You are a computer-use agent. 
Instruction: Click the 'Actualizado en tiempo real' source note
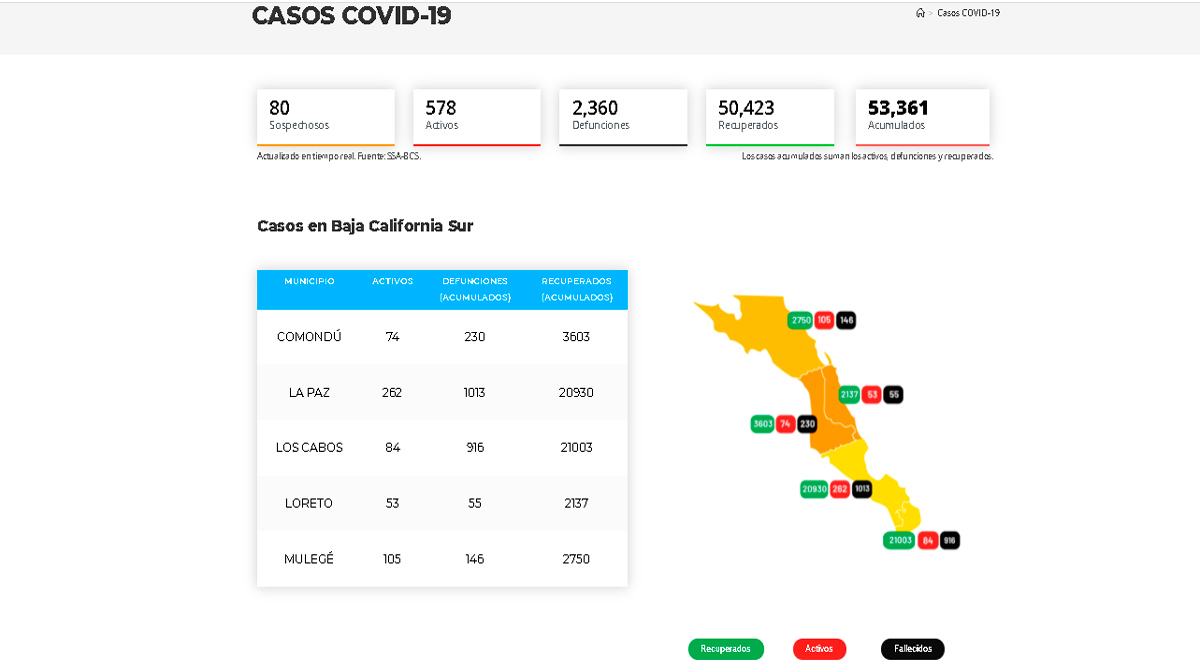tap(339, 156)
